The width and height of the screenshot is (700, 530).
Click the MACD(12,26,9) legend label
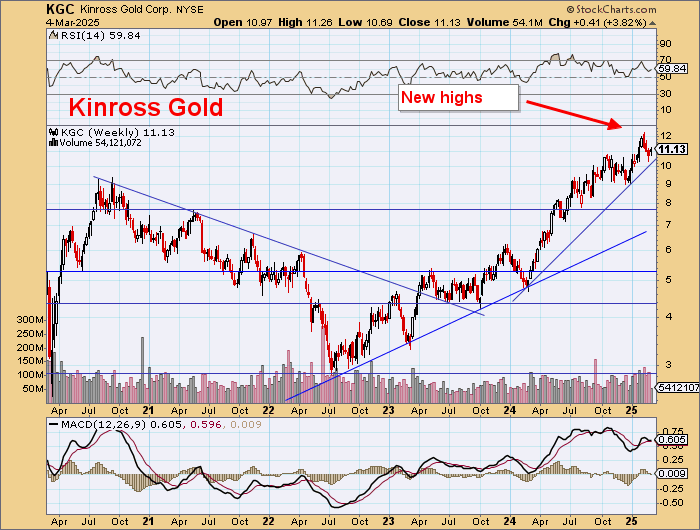pyautogui.click(x=104, y=425)
